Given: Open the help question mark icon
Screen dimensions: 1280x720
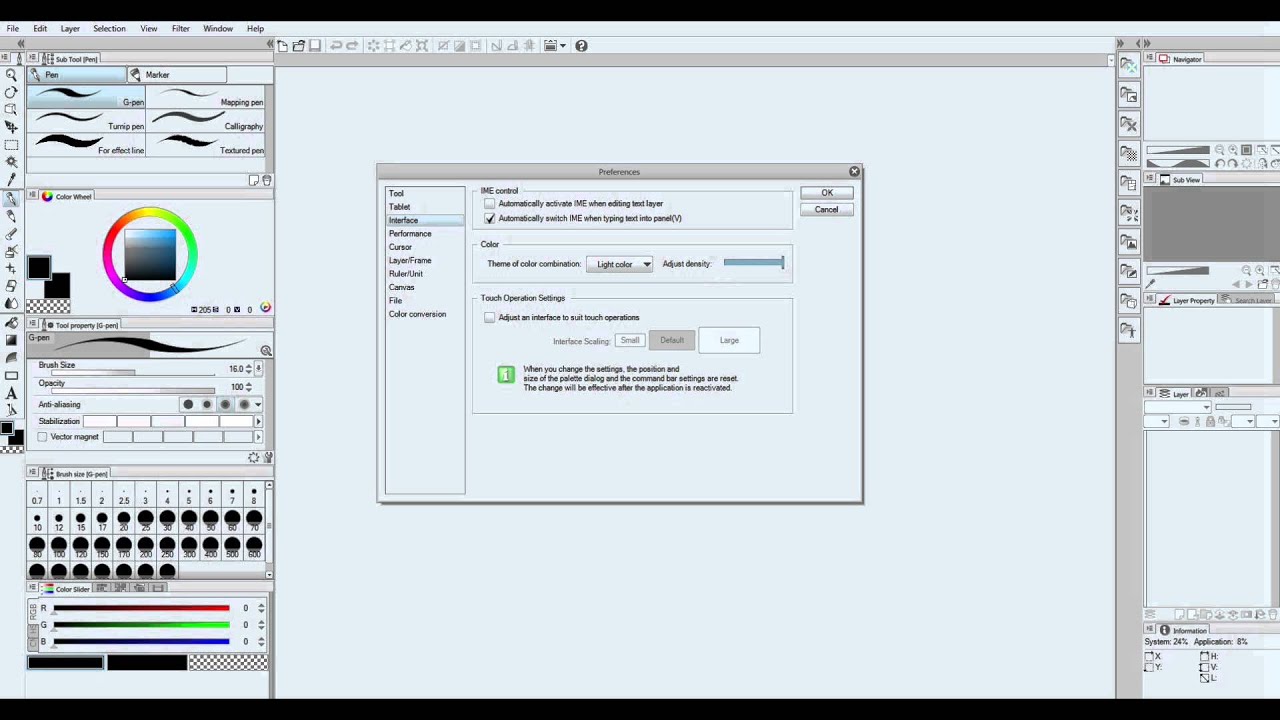Looking at the screenshot, I should [581, 46].
